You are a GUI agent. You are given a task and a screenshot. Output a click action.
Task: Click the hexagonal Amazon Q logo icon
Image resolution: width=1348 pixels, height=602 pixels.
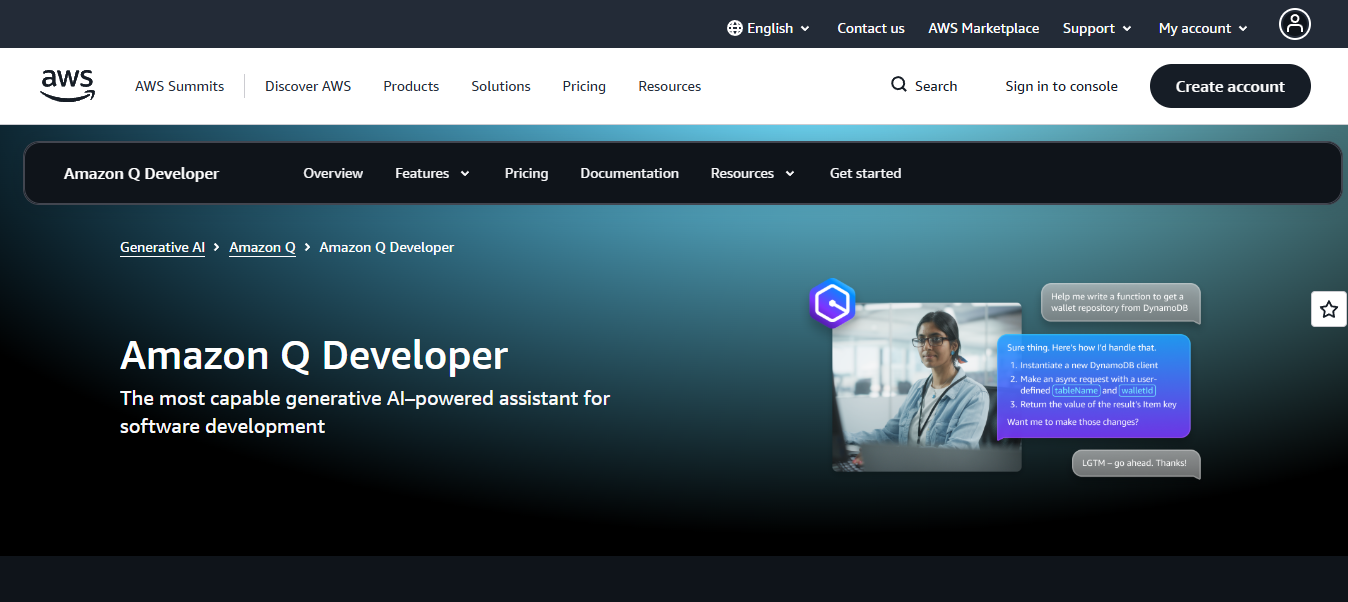832,302
